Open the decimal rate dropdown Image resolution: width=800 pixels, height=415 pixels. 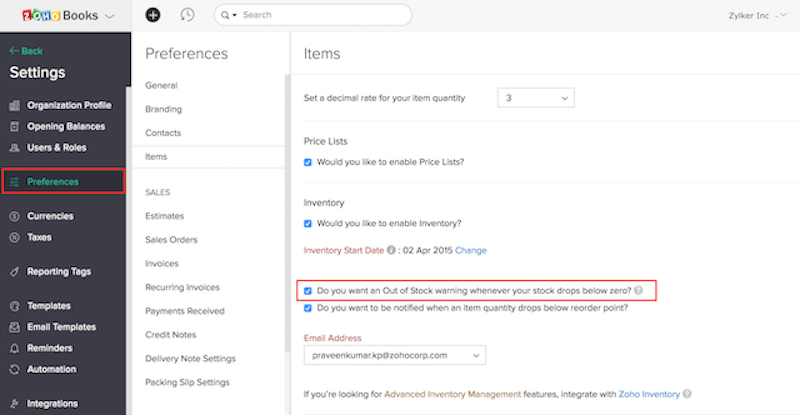tap(536, 98)
